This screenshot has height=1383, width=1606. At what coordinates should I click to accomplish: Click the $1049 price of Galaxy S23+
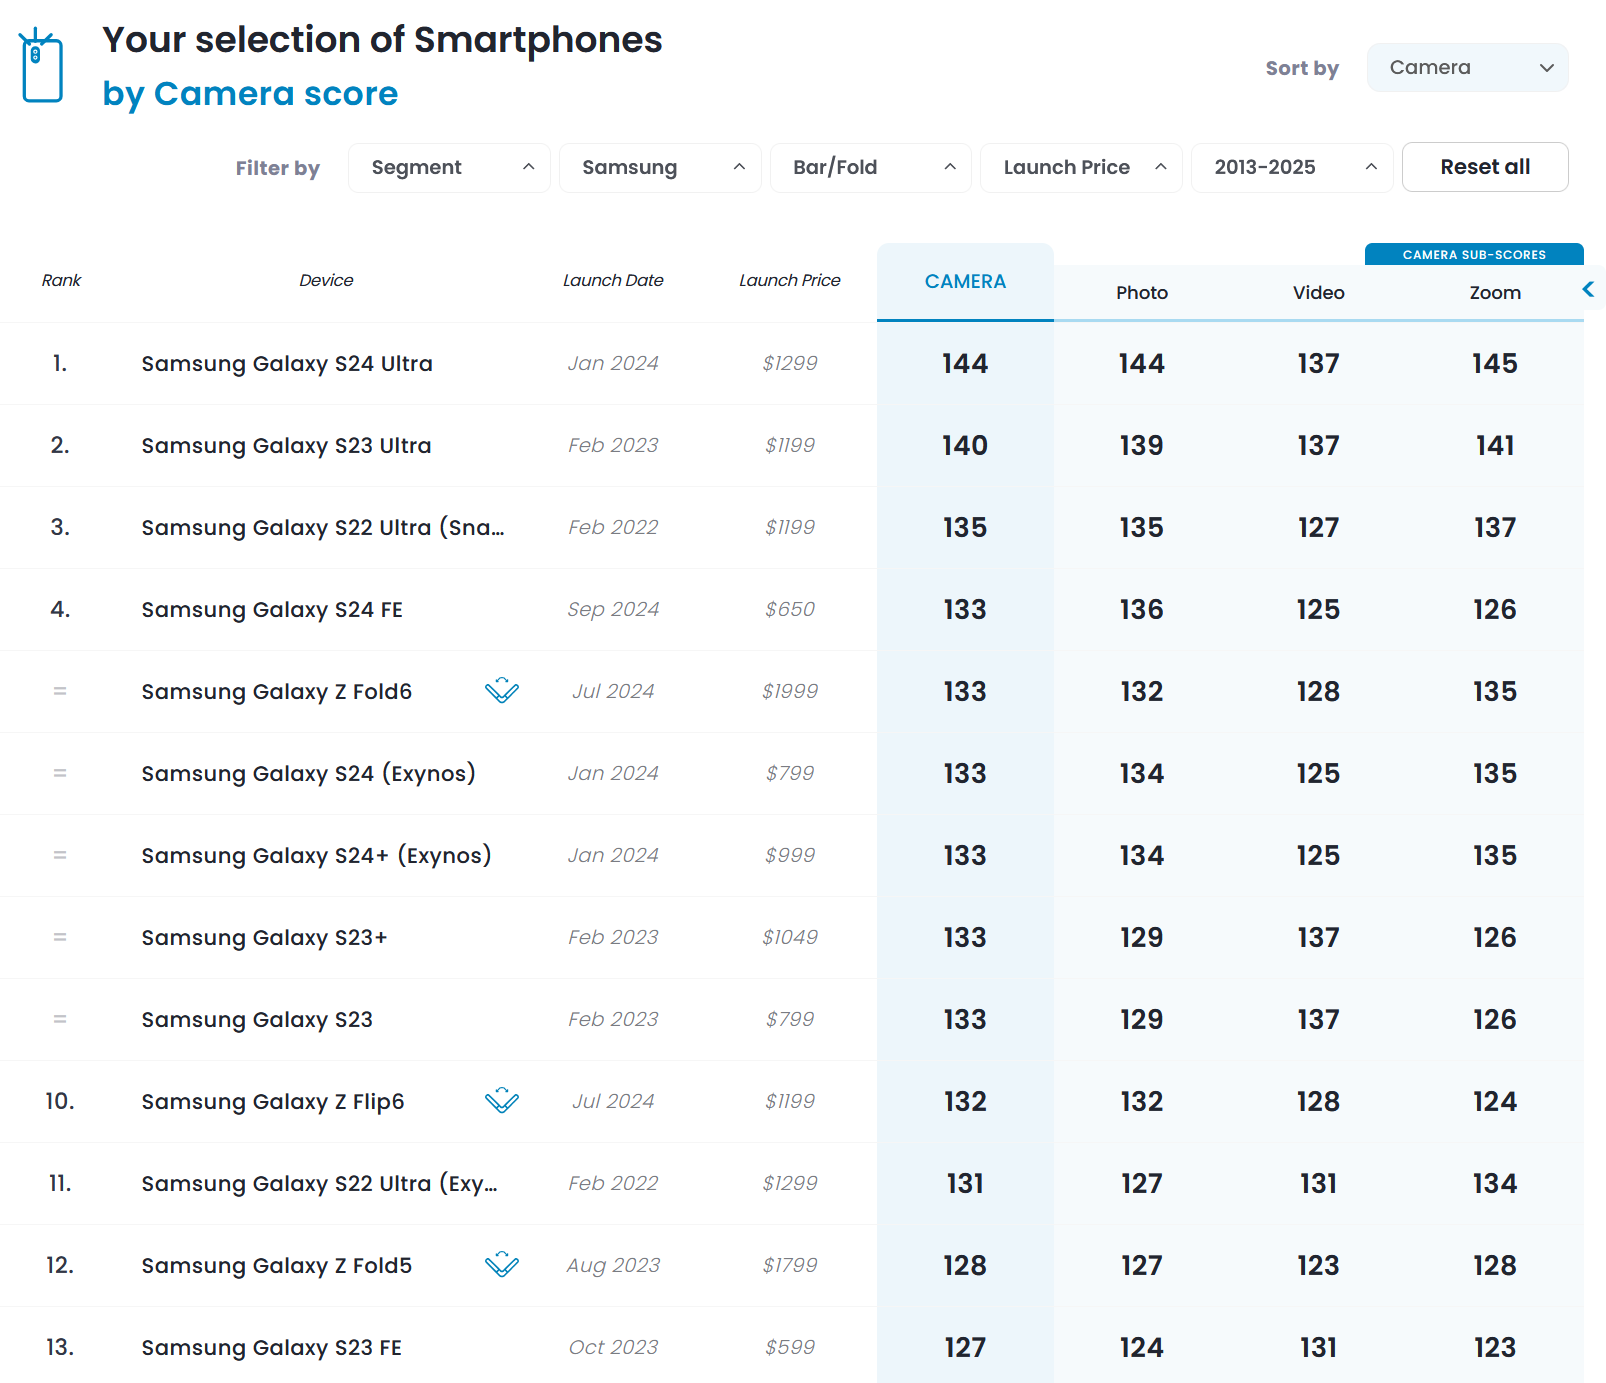[790, 937]
